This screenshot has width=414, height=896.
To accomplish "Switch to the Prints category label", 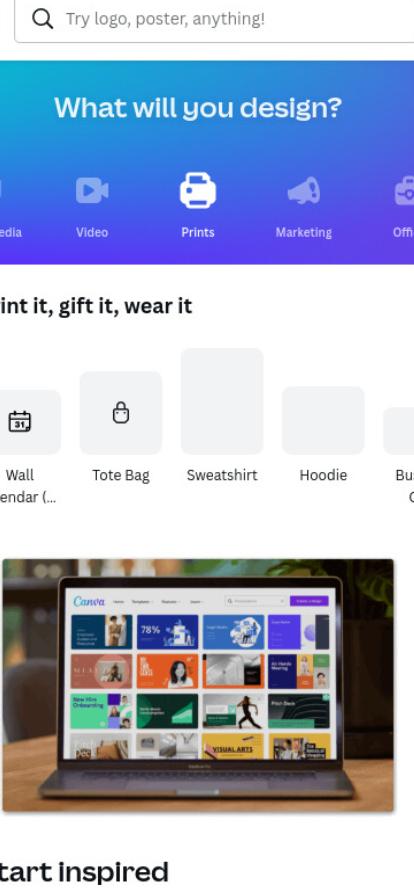I will click(x=198, y=232).
